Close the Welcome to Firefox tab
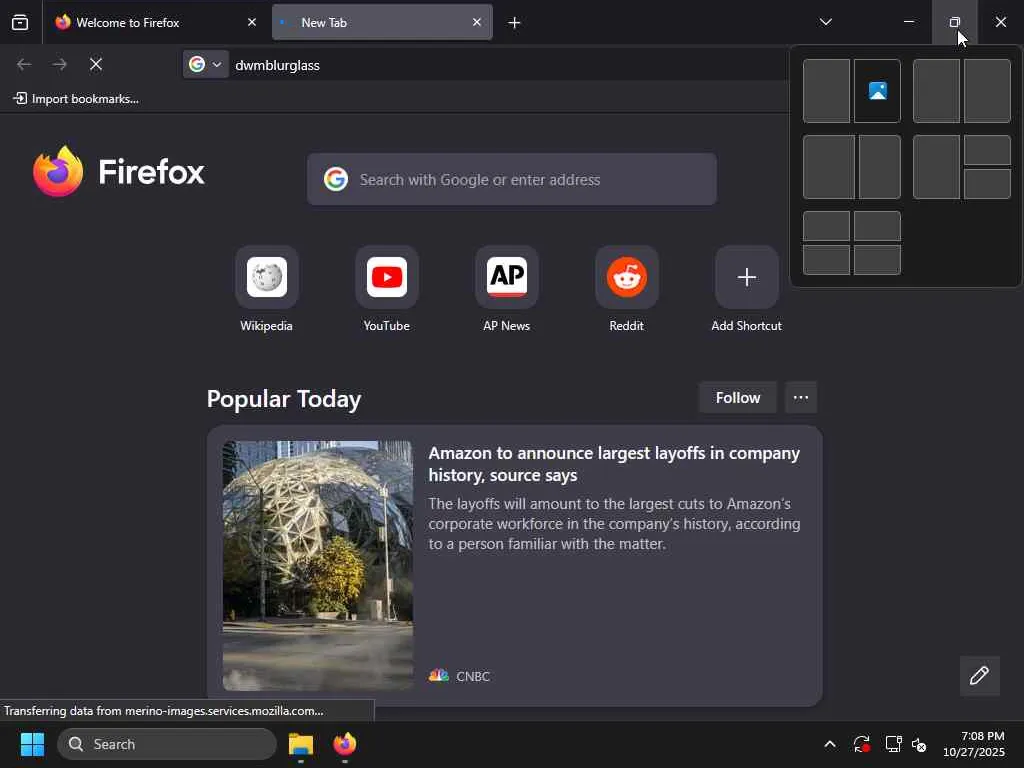 (x=252, y=22)
